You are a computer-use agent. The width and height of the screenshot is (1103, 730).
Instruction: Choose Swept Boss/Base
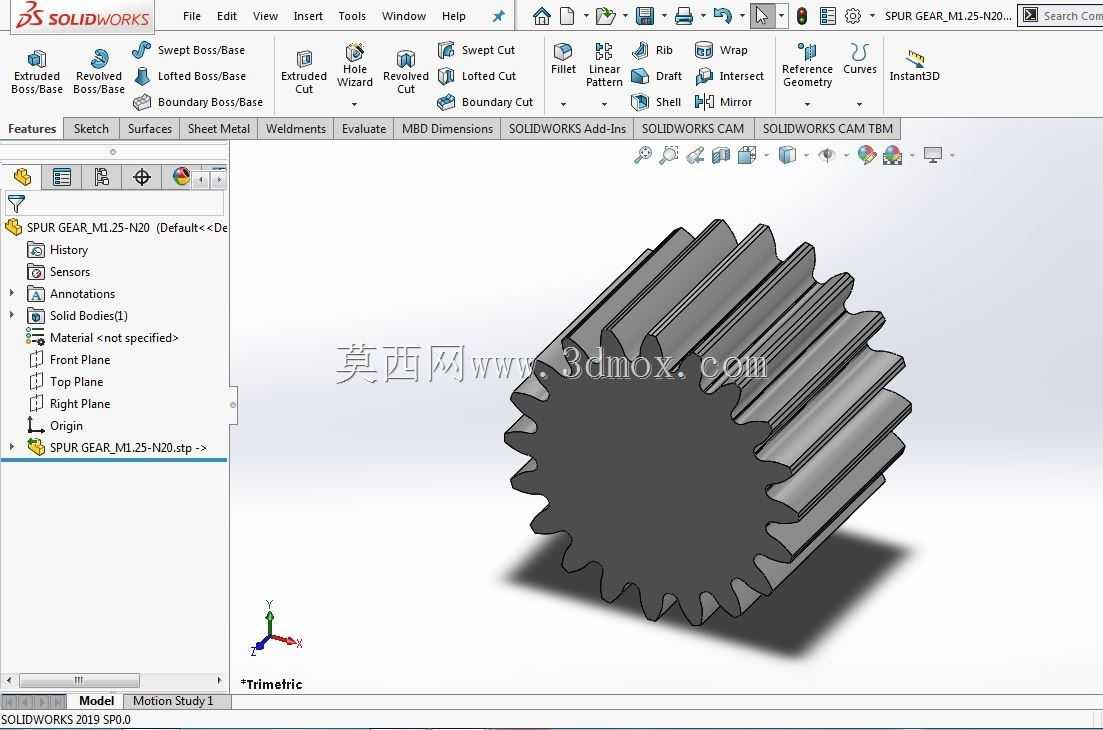(189, 50)
